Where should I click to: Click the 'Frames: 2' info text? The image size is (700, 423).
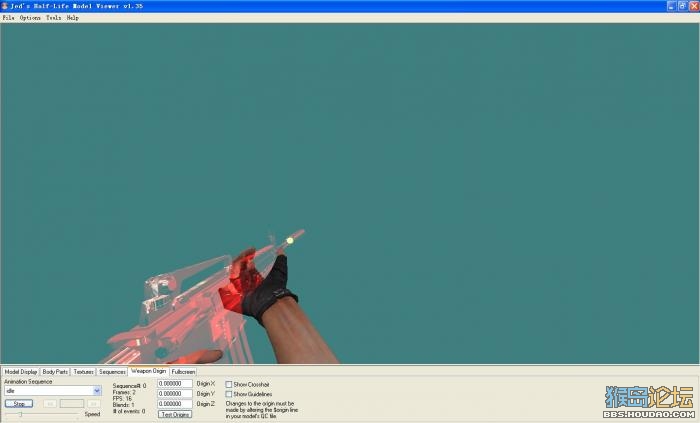124,392
